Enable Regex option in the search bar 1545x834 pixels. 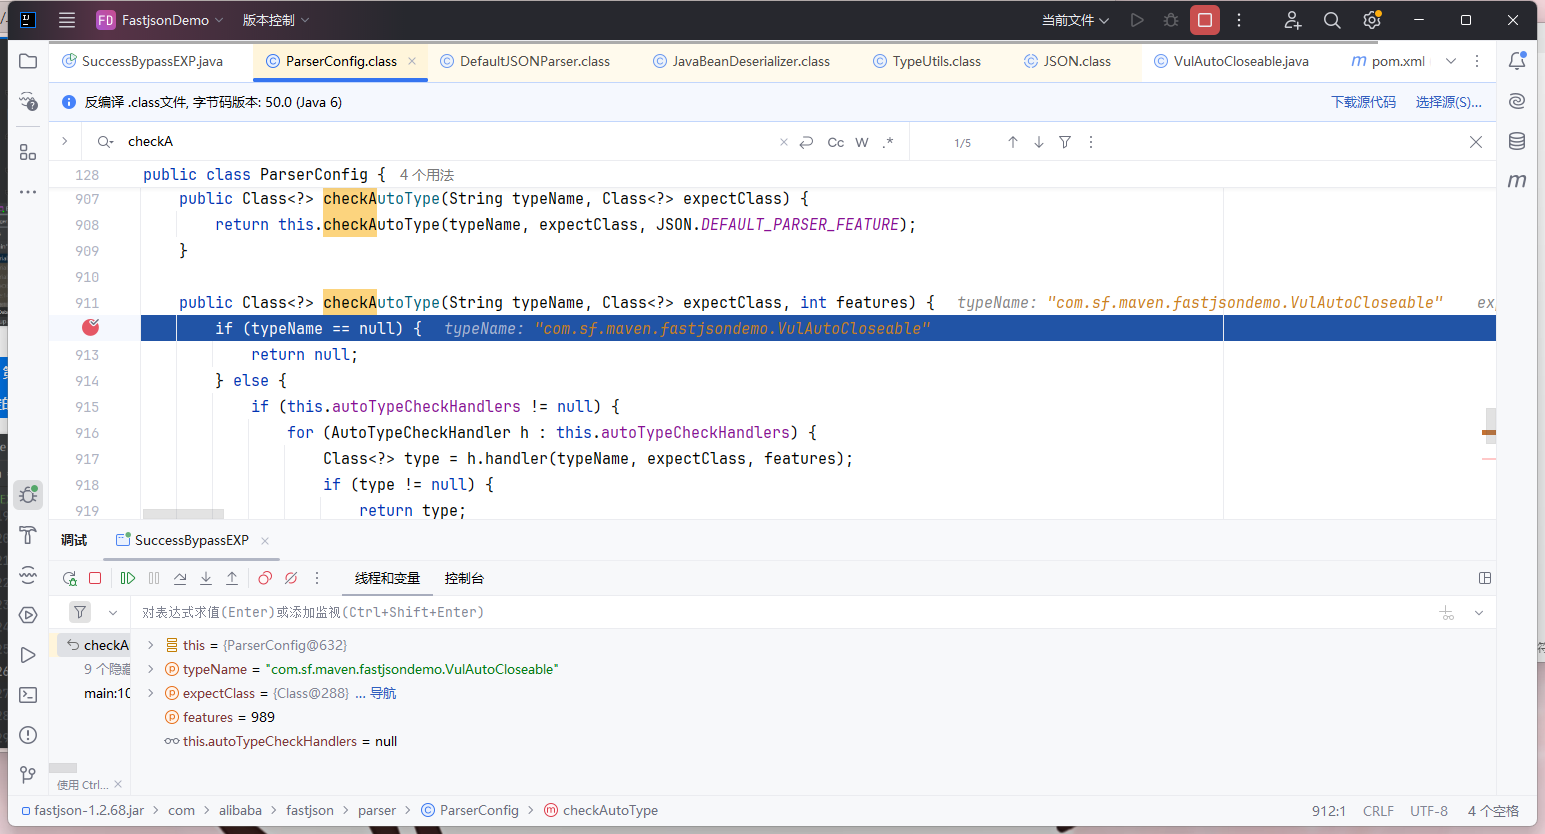coord(887,142)
